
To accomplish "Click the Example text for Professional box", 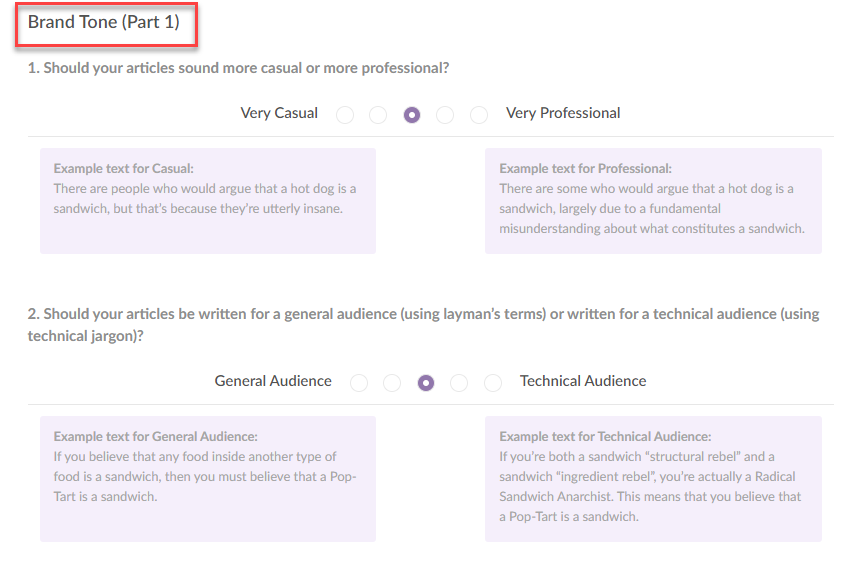I will (x=653, y=201).
